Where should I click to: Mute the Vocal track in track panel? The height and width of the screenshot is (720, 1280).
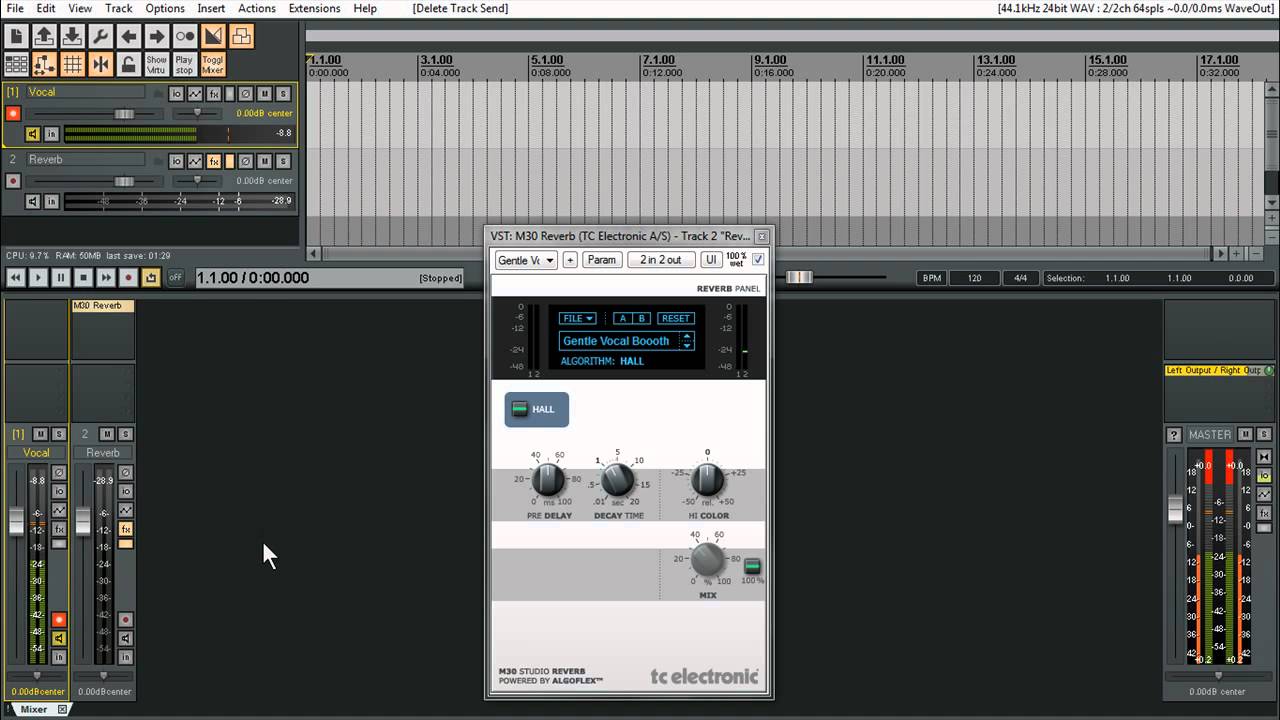265,93
